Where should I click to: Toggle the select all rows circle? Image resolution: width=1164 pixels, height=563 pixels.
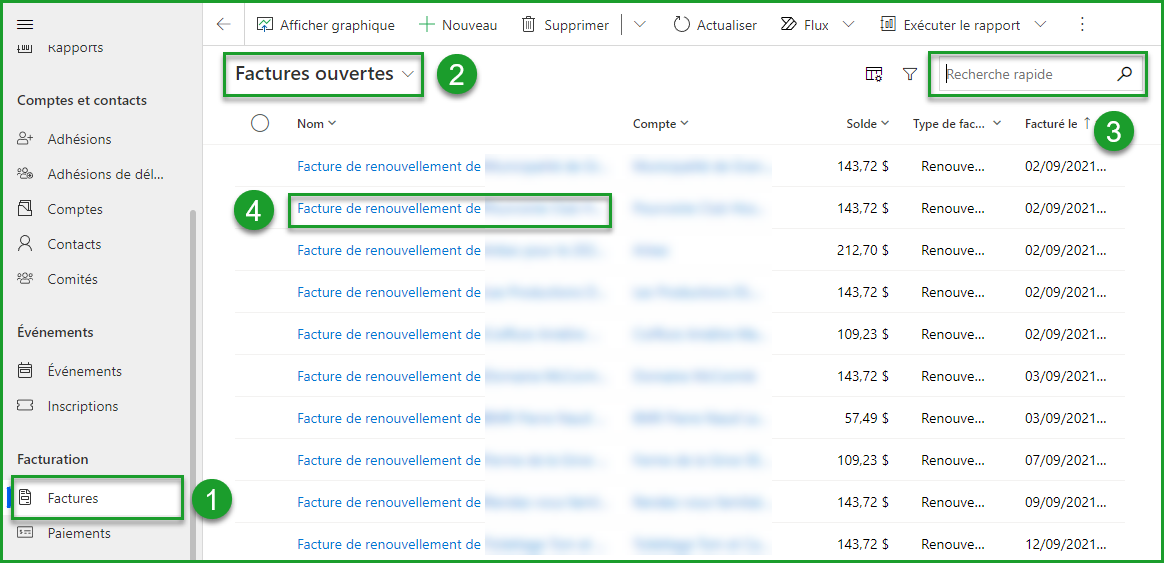pos(260,123)
